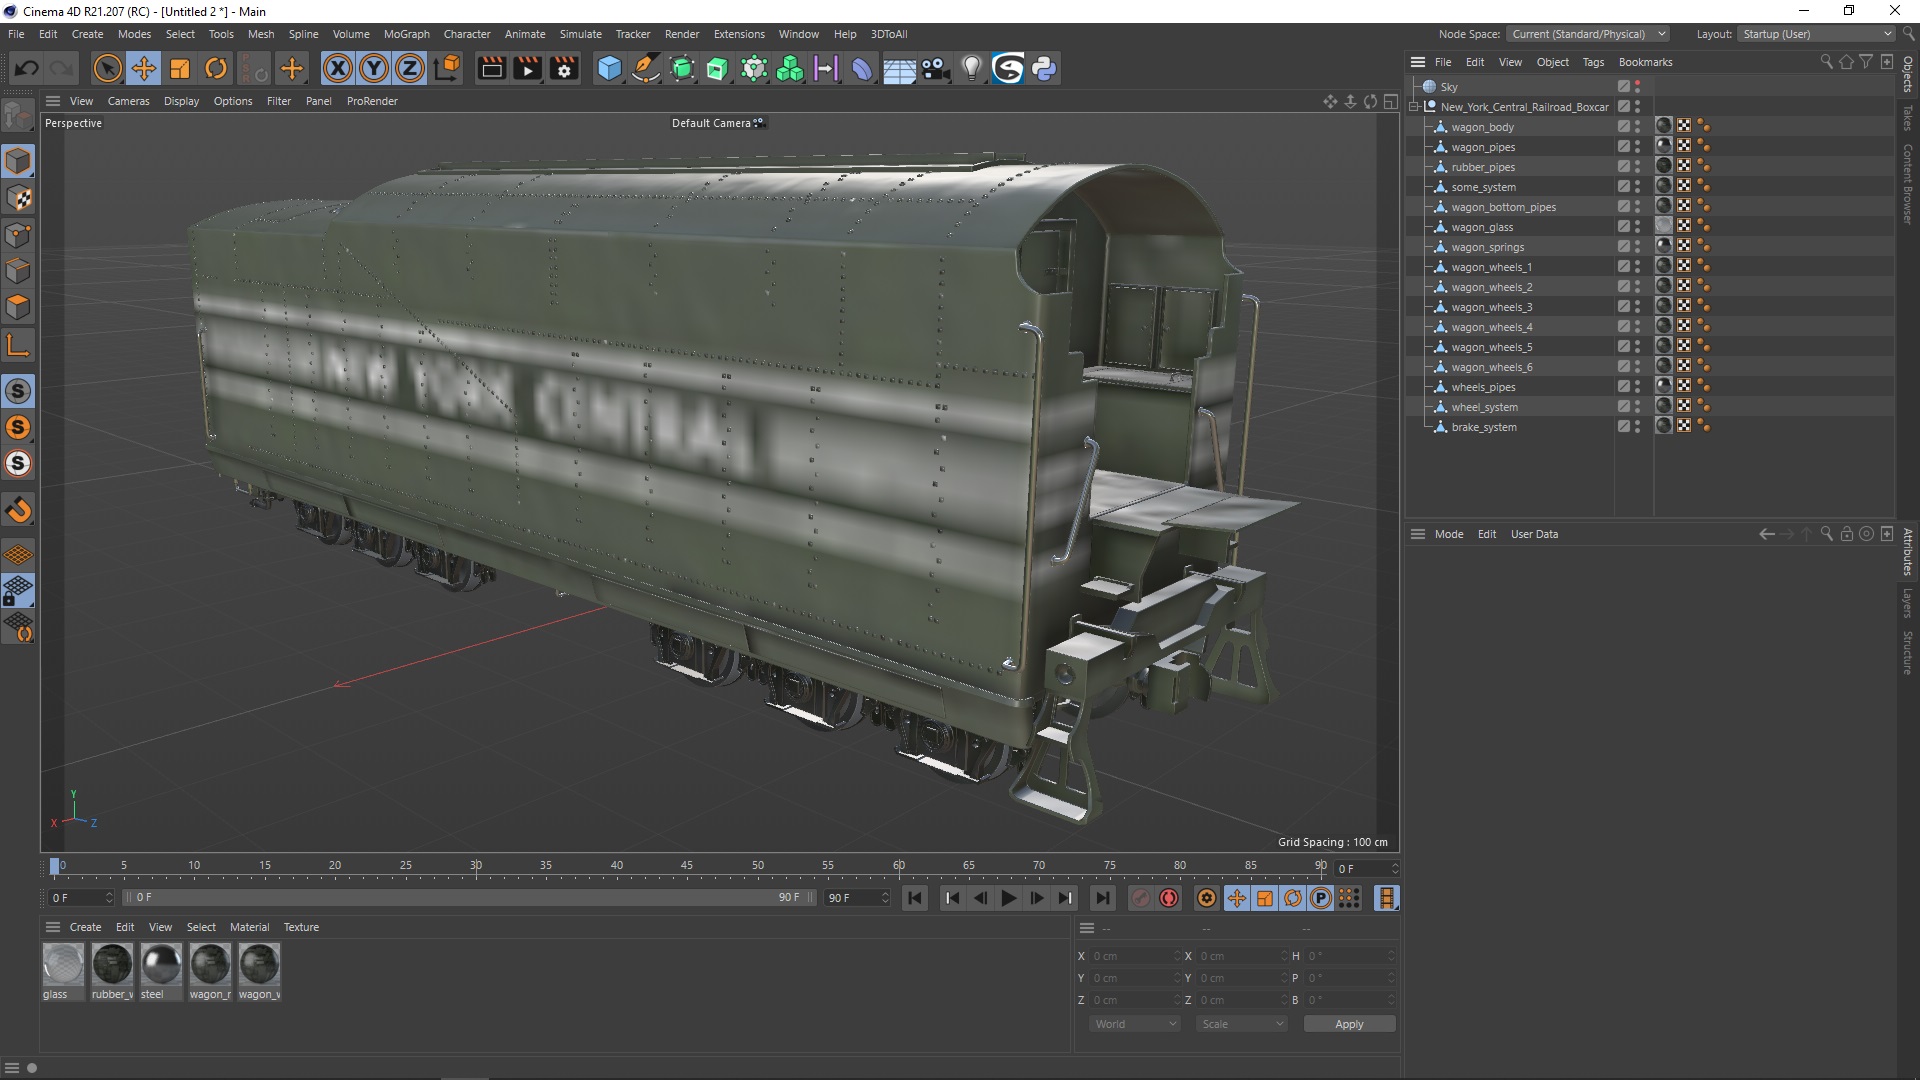1920x1080 pixels.
Task: Go to end of animation
Action: pyautogui.click(x=1102, y=898)
